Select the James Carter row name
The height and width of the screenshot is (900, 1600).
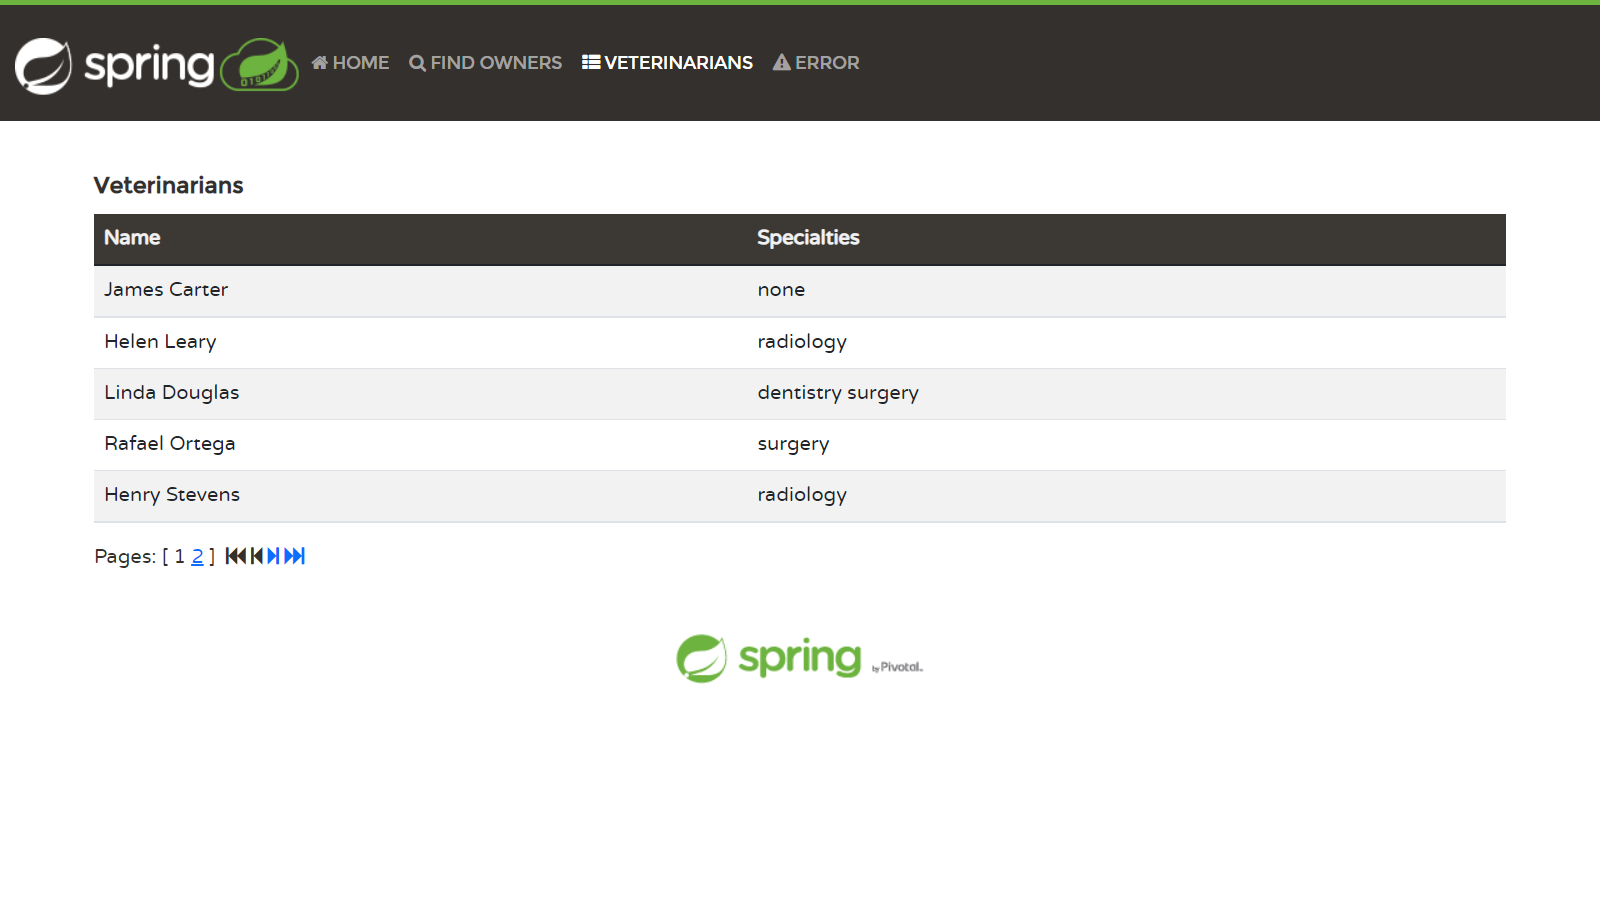coord(166,290)
